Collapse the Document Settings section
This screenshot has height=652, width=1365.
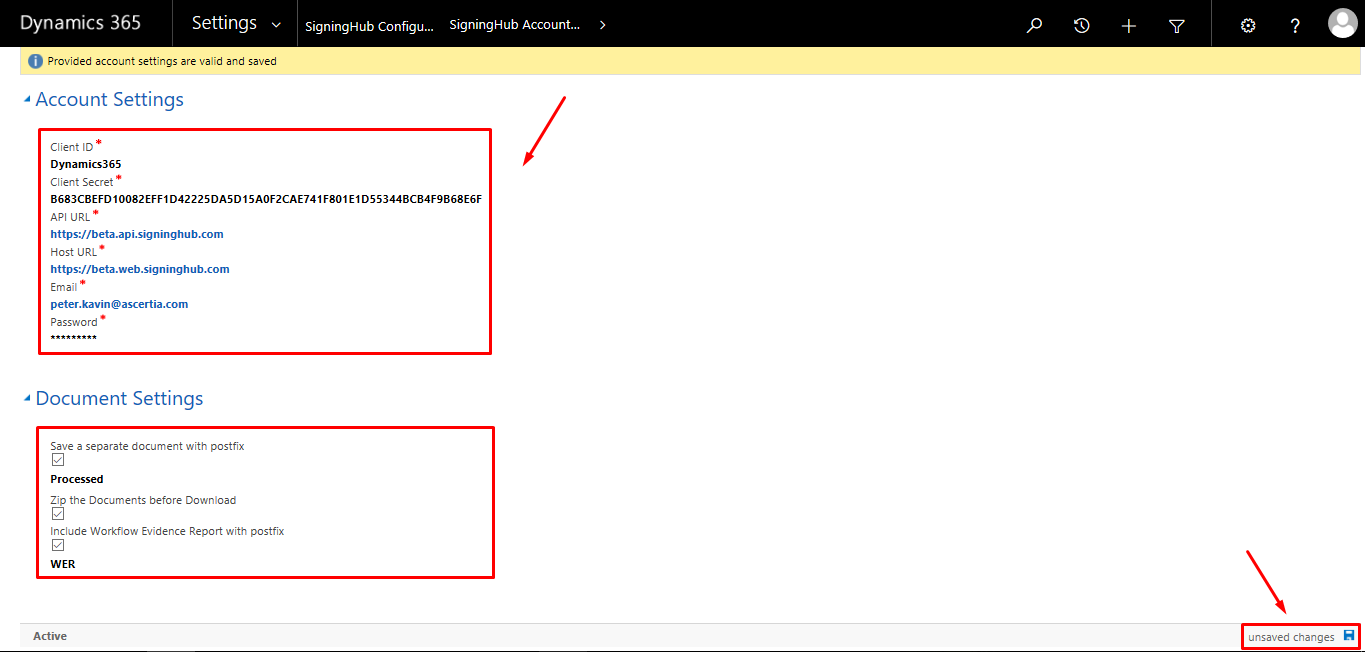click(x=27, y=399)
